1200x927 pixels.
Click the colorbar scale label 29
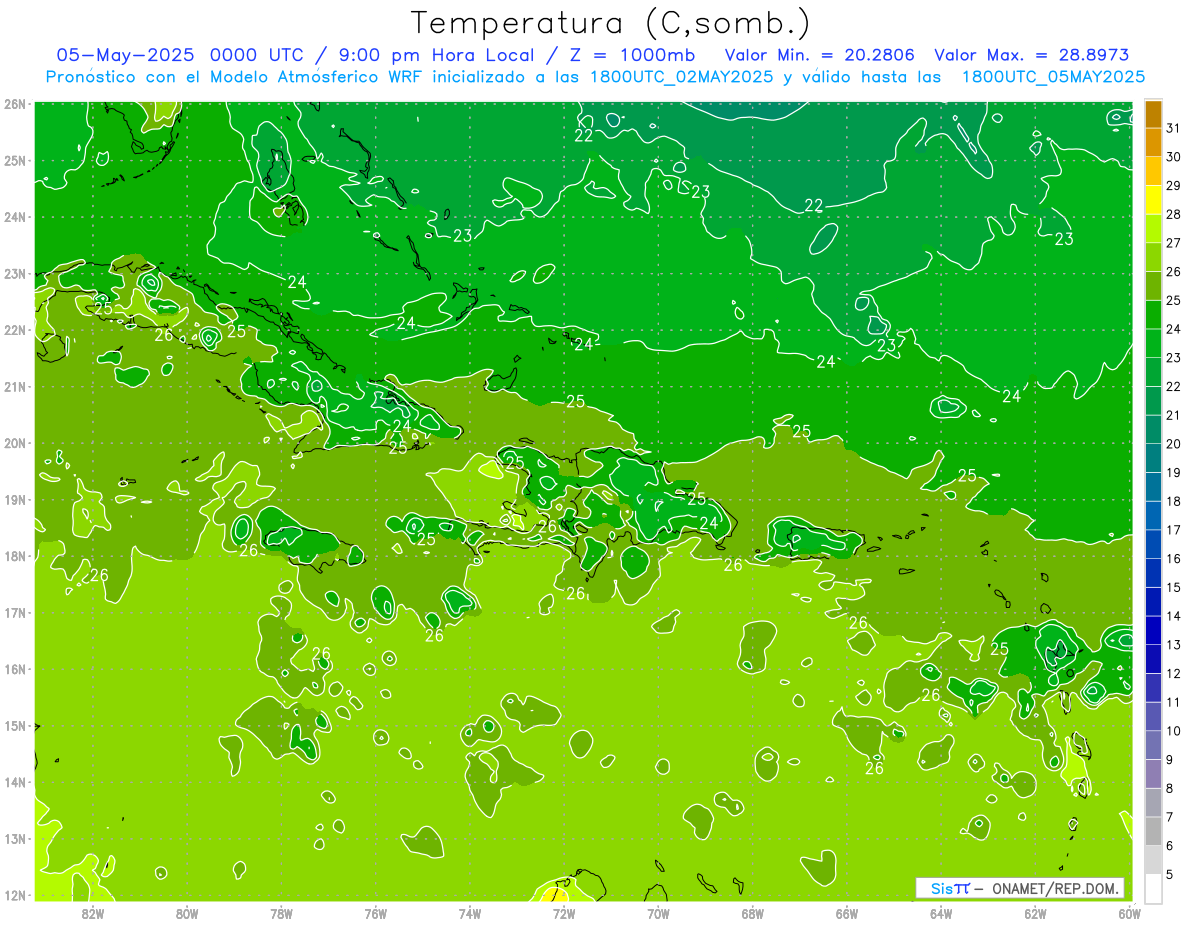[1173, 186]
